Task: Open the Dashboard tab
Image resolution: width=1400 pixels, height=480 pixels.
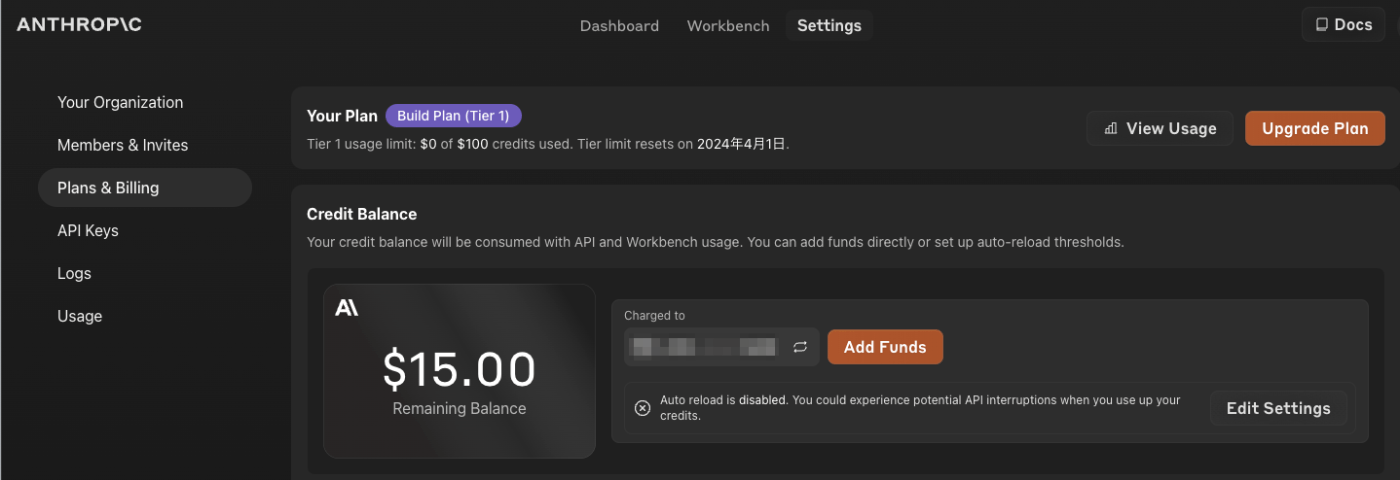Action: tap(619, 26)
